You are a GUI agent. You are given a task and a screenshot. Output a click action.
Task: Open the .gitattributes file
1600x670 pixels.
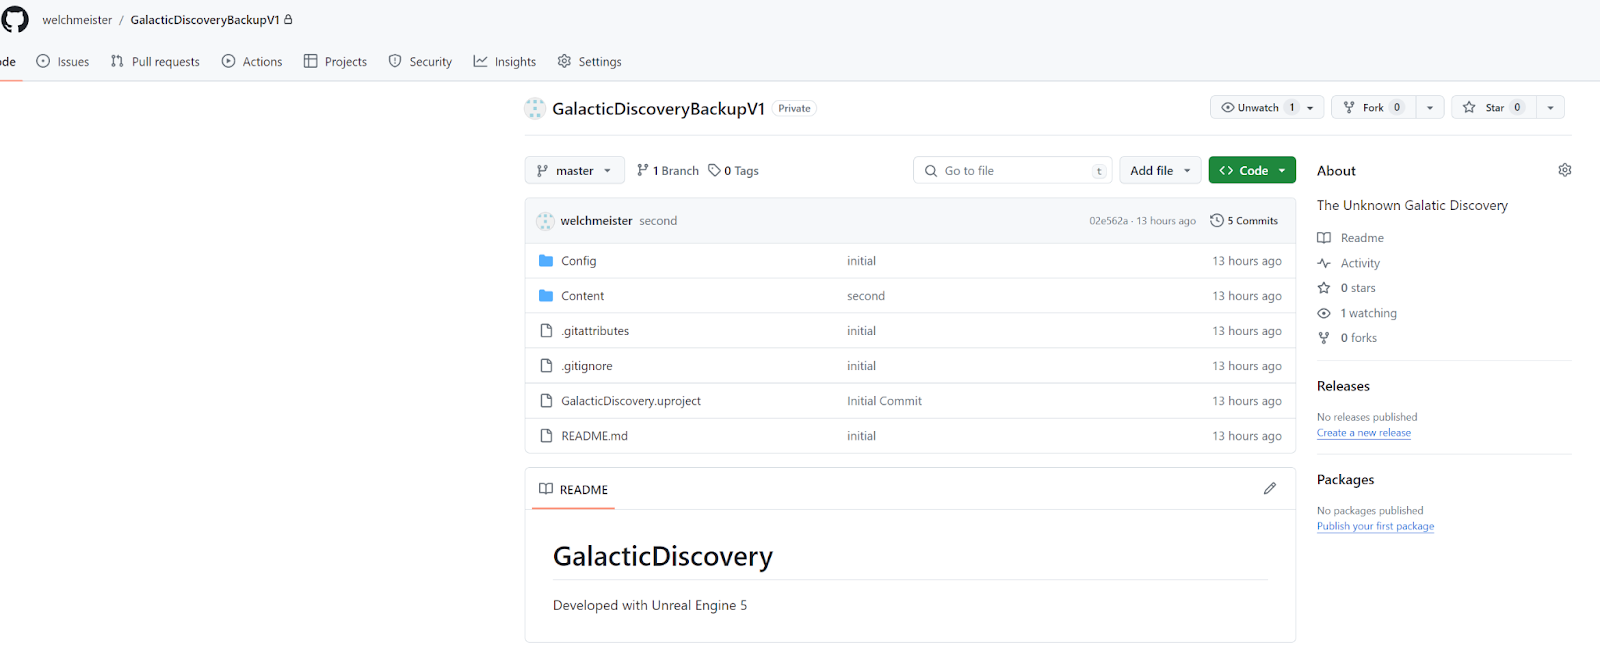[595, 331]
